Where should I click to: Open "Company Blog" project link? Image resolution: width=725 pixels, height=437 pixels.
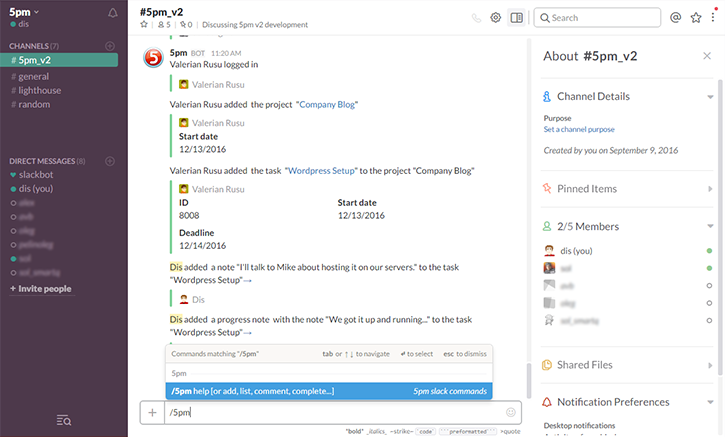[327, 105]
